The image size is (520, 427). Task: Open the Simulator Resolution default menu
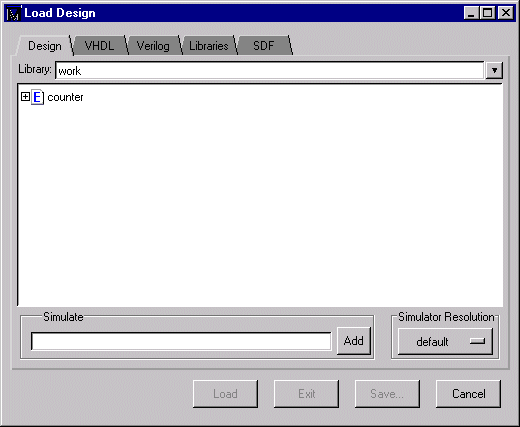[x=445, y=341]
